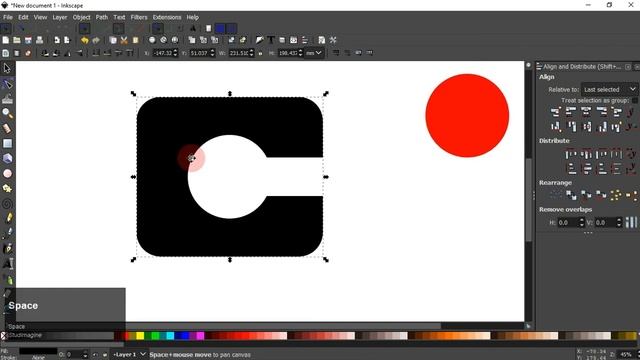Viewport: 640px width, 360px height.
Task: Select the Node edit tool
Action: tap(7, 84)
